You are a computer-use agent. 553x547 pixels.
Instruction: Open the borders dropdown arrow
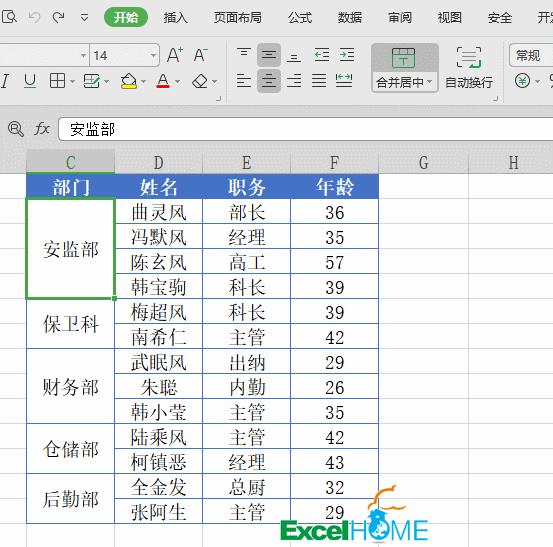[72, 82]
